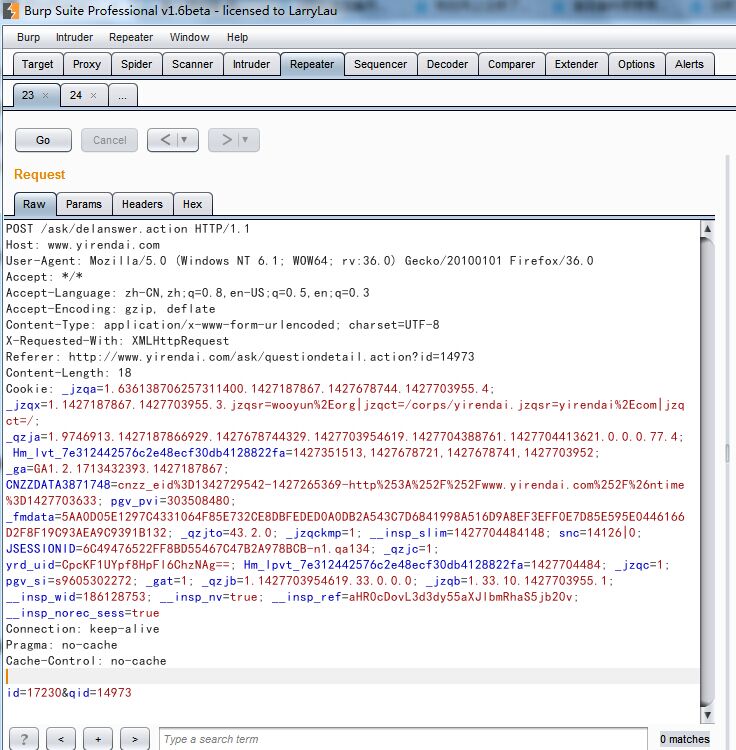The width and height of the screenshot is (736, 750).
Task: Click the Cache-Control: no-cache header line
Action: 86,661
